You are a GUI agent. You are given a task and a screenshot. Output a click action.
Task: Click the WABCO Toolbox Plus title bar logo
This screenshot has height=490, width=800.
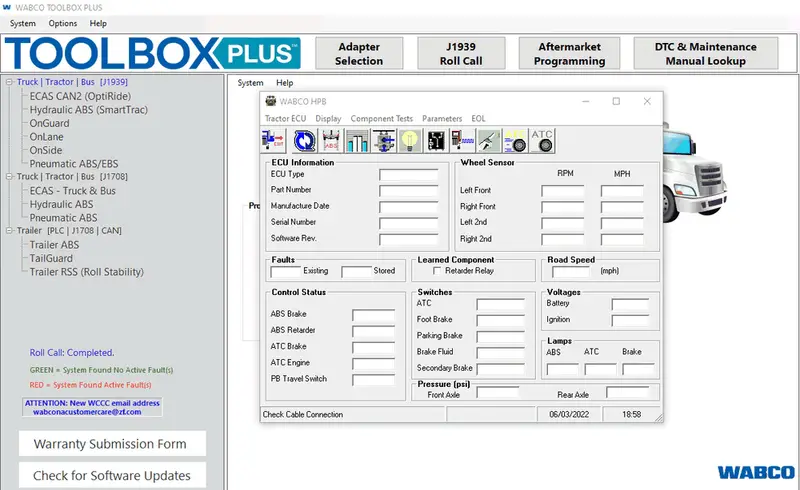(7, 7)
